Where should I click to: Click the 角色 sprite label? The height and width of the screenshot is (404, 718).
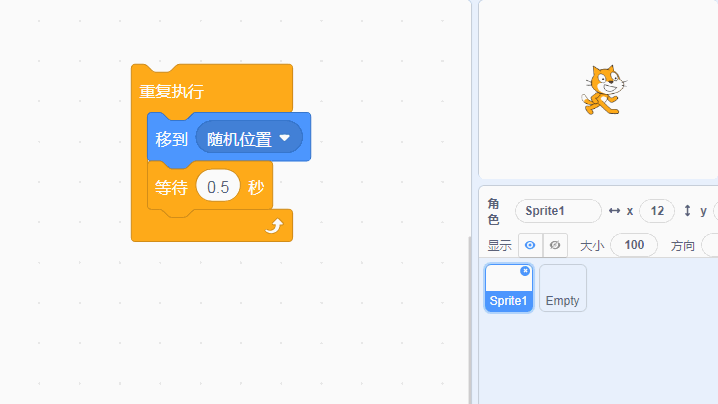(x=493, y=212)
